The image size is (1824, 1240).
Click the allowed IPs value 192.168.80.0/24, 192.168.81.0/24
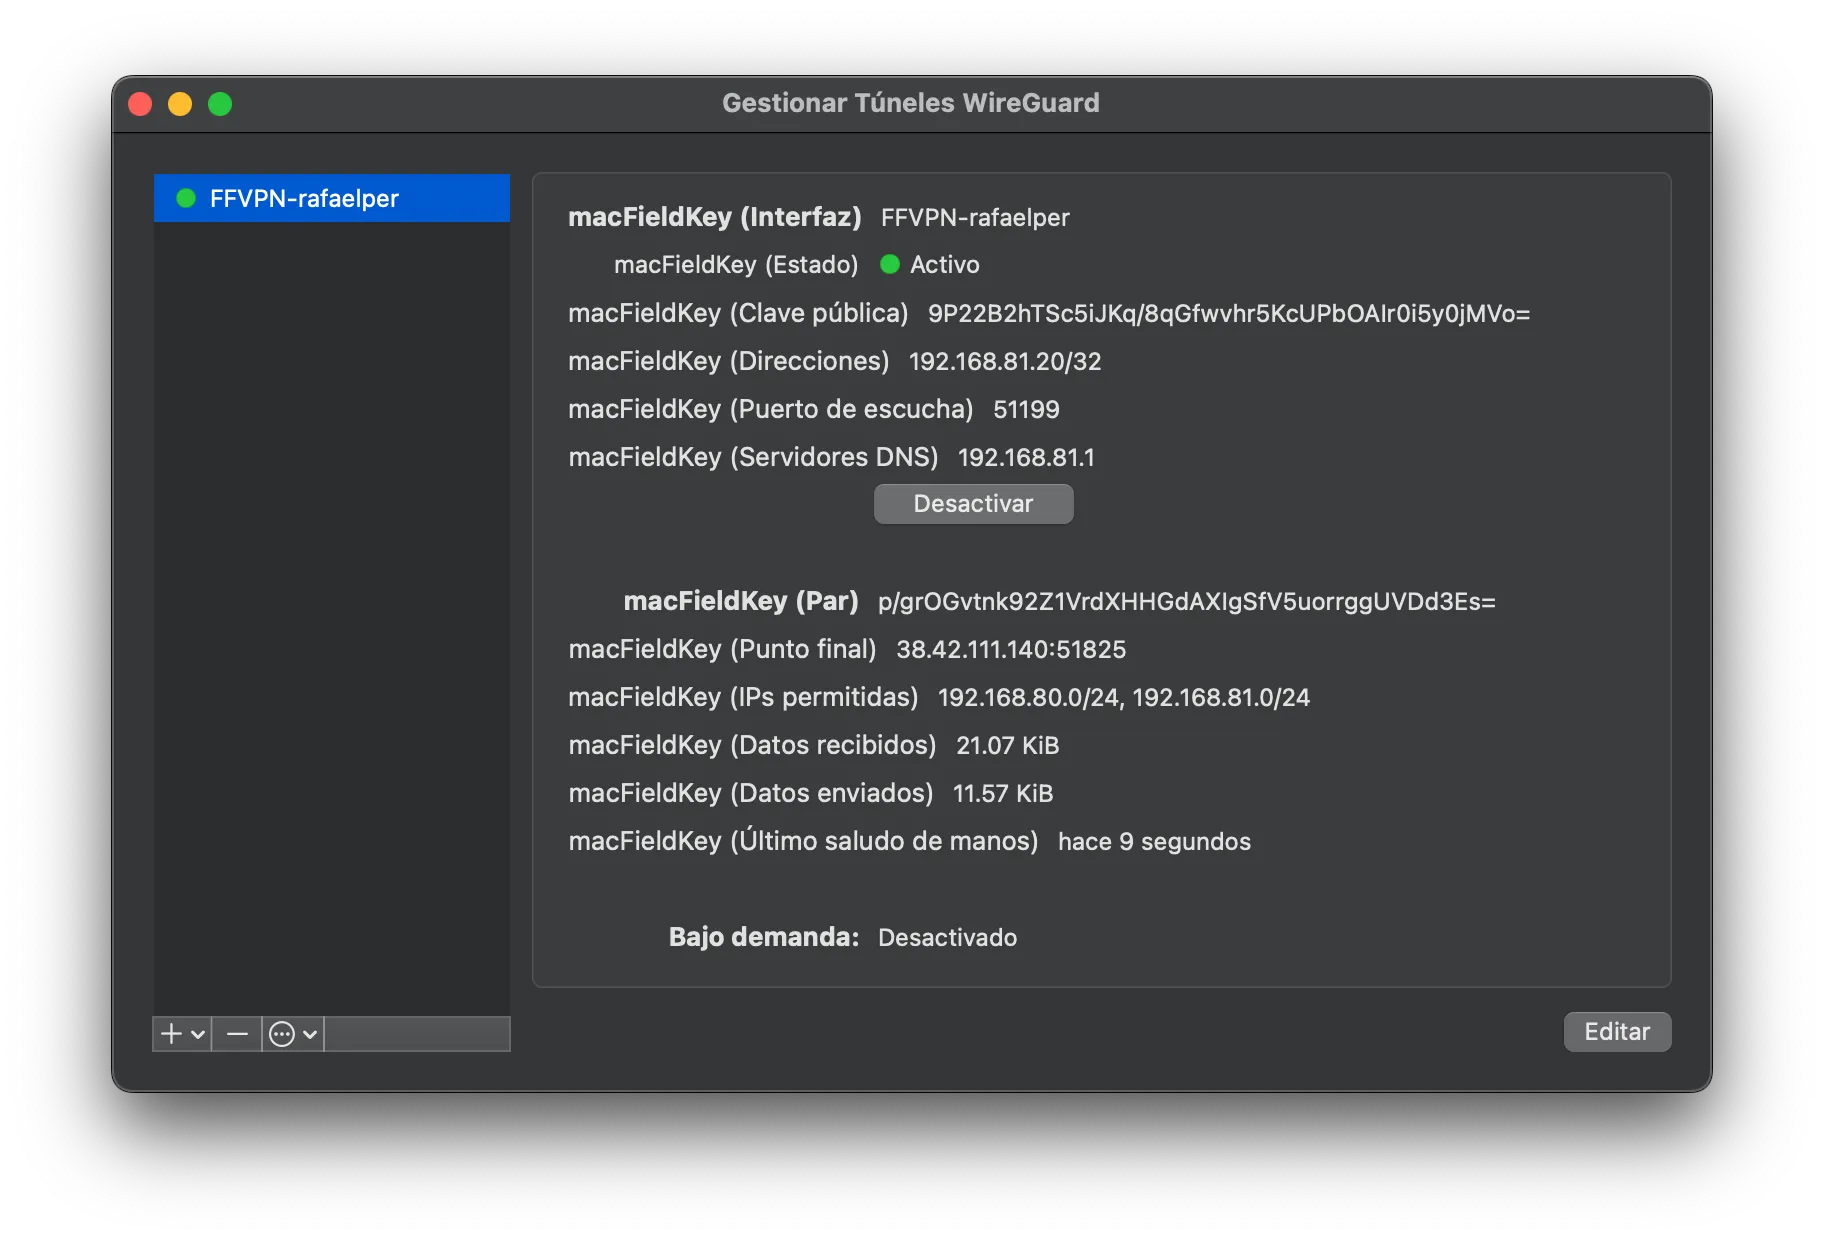(x=1124, y=698)
